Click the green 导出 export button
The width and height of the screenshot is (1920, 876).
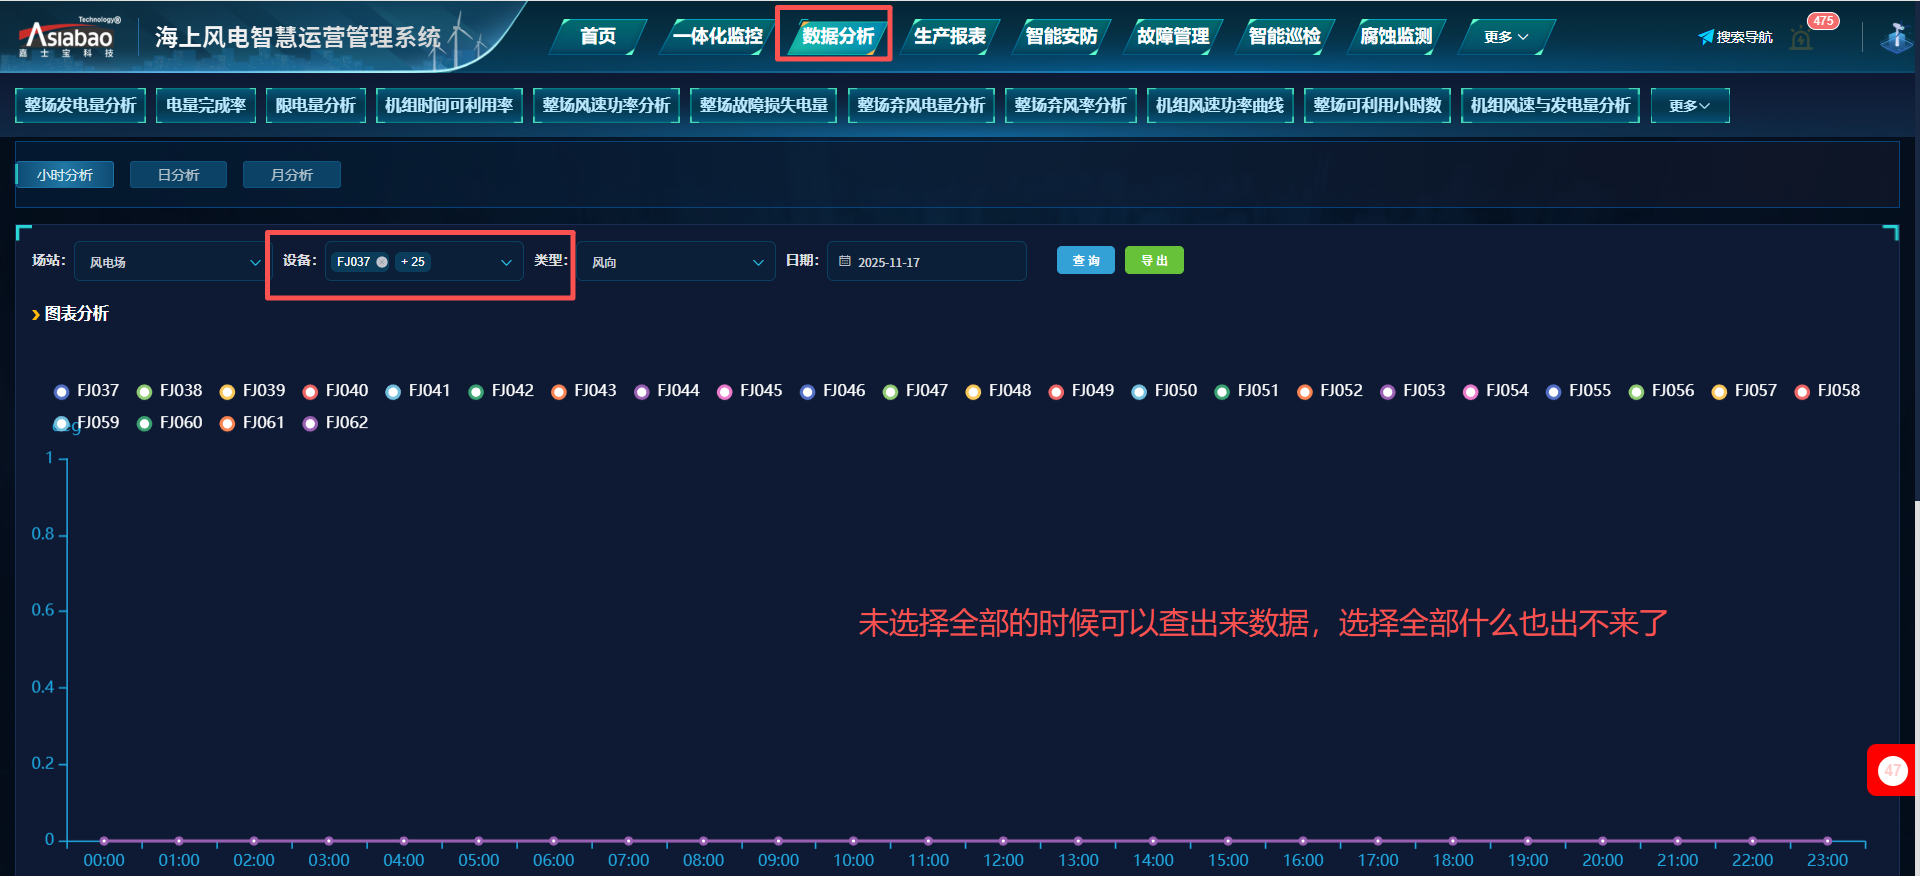coord(1154,261)
